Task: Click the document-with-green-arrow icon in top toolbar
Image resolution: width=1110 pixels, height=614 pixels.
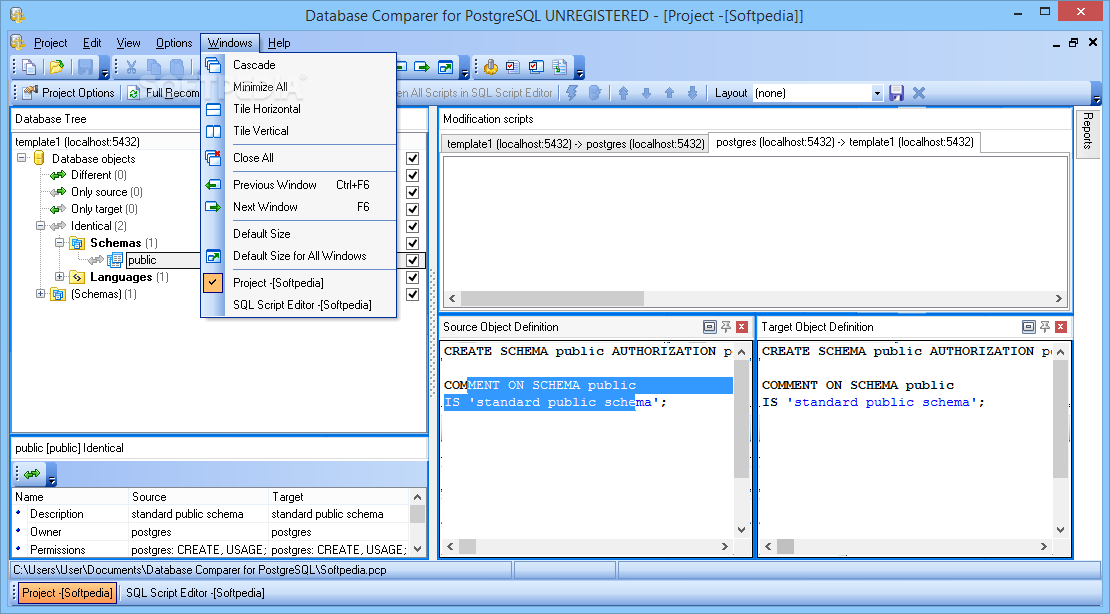Action: (559, 67)
